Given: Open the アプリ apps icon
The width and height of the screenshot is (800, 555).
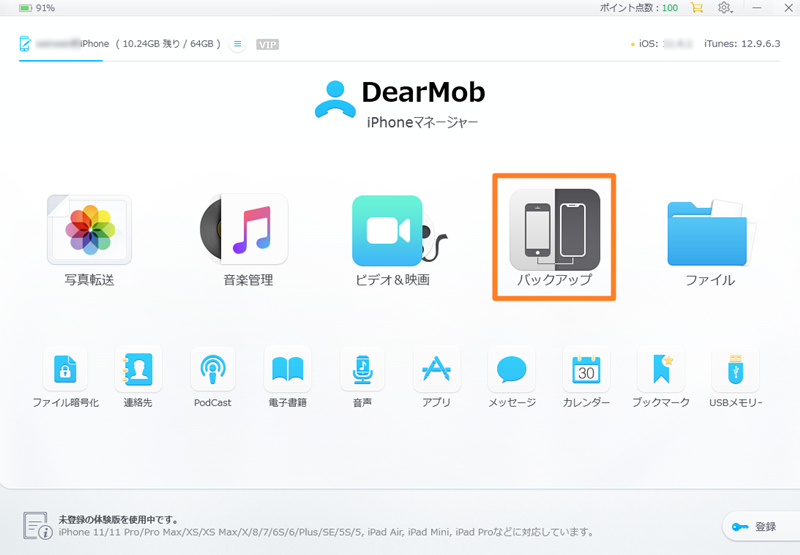Looking at the screenshot, I should (x=437, y=369).
